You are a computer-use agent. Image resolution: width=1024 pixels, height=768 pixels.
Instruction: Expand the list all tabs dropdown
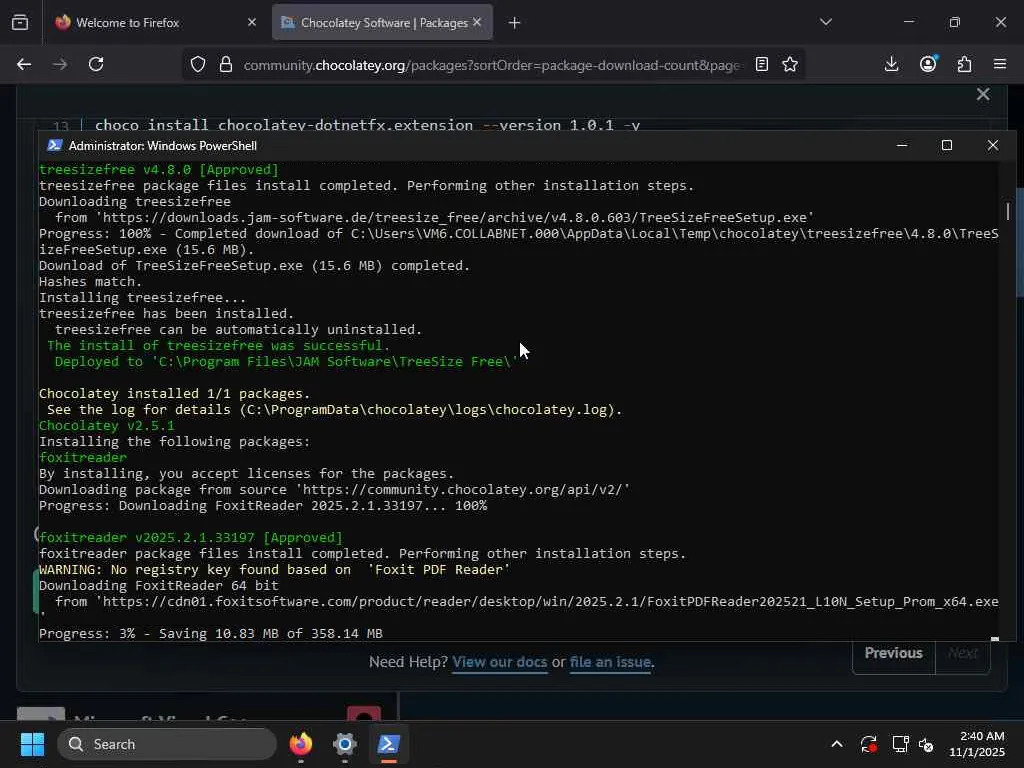click(x=825, y=22)
